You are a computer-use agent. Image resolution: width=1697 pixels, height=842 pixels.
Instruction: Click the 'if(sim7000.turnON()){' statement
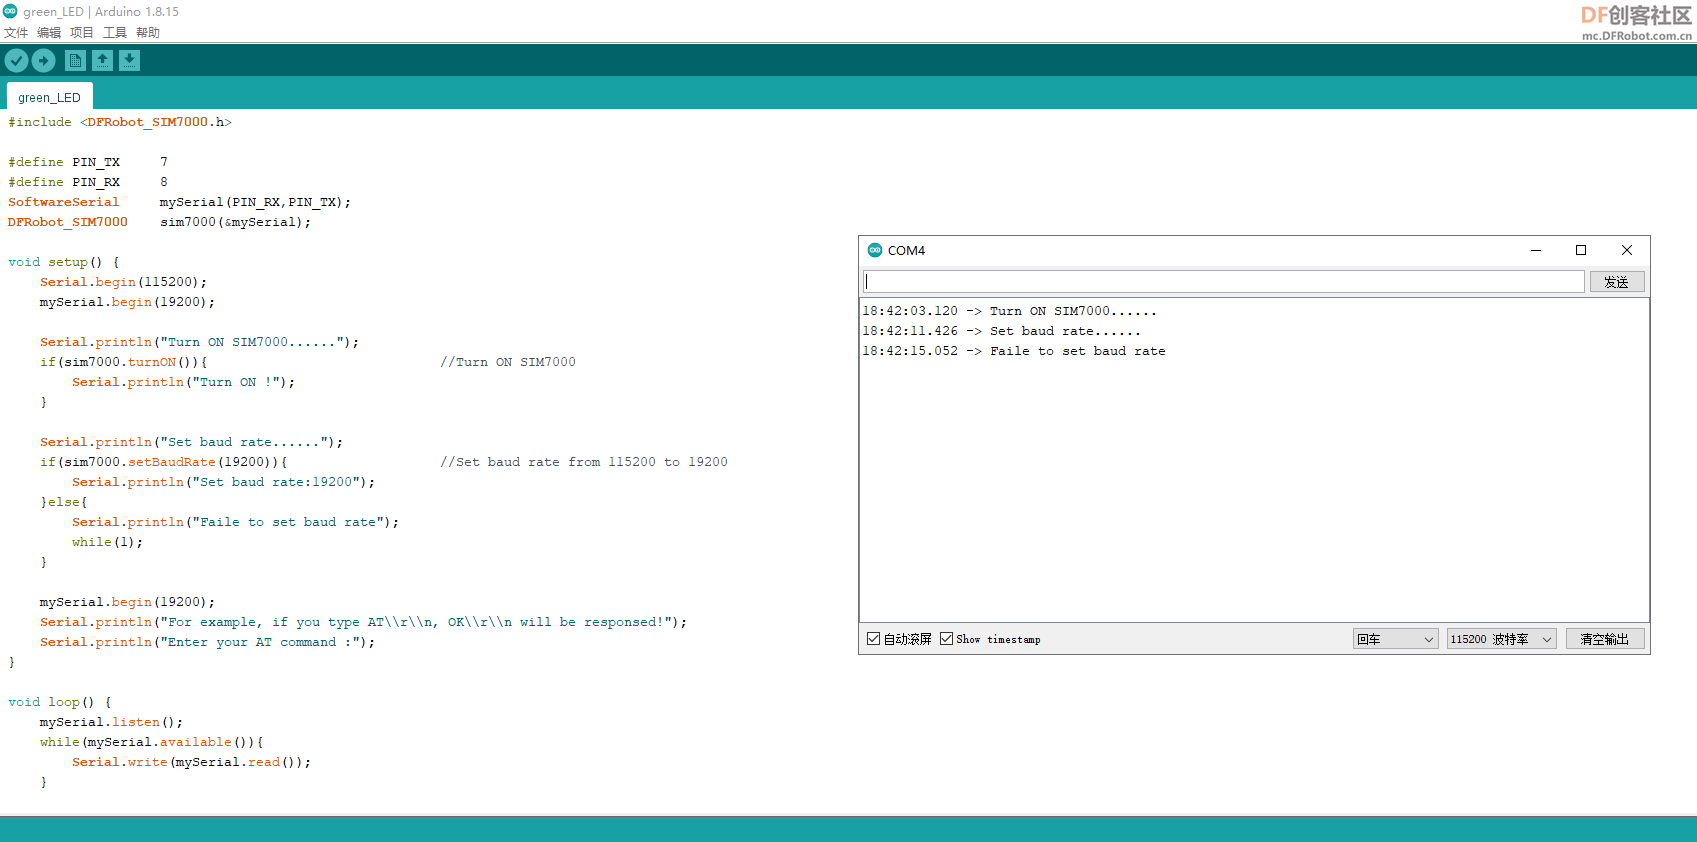pos(124,362)
